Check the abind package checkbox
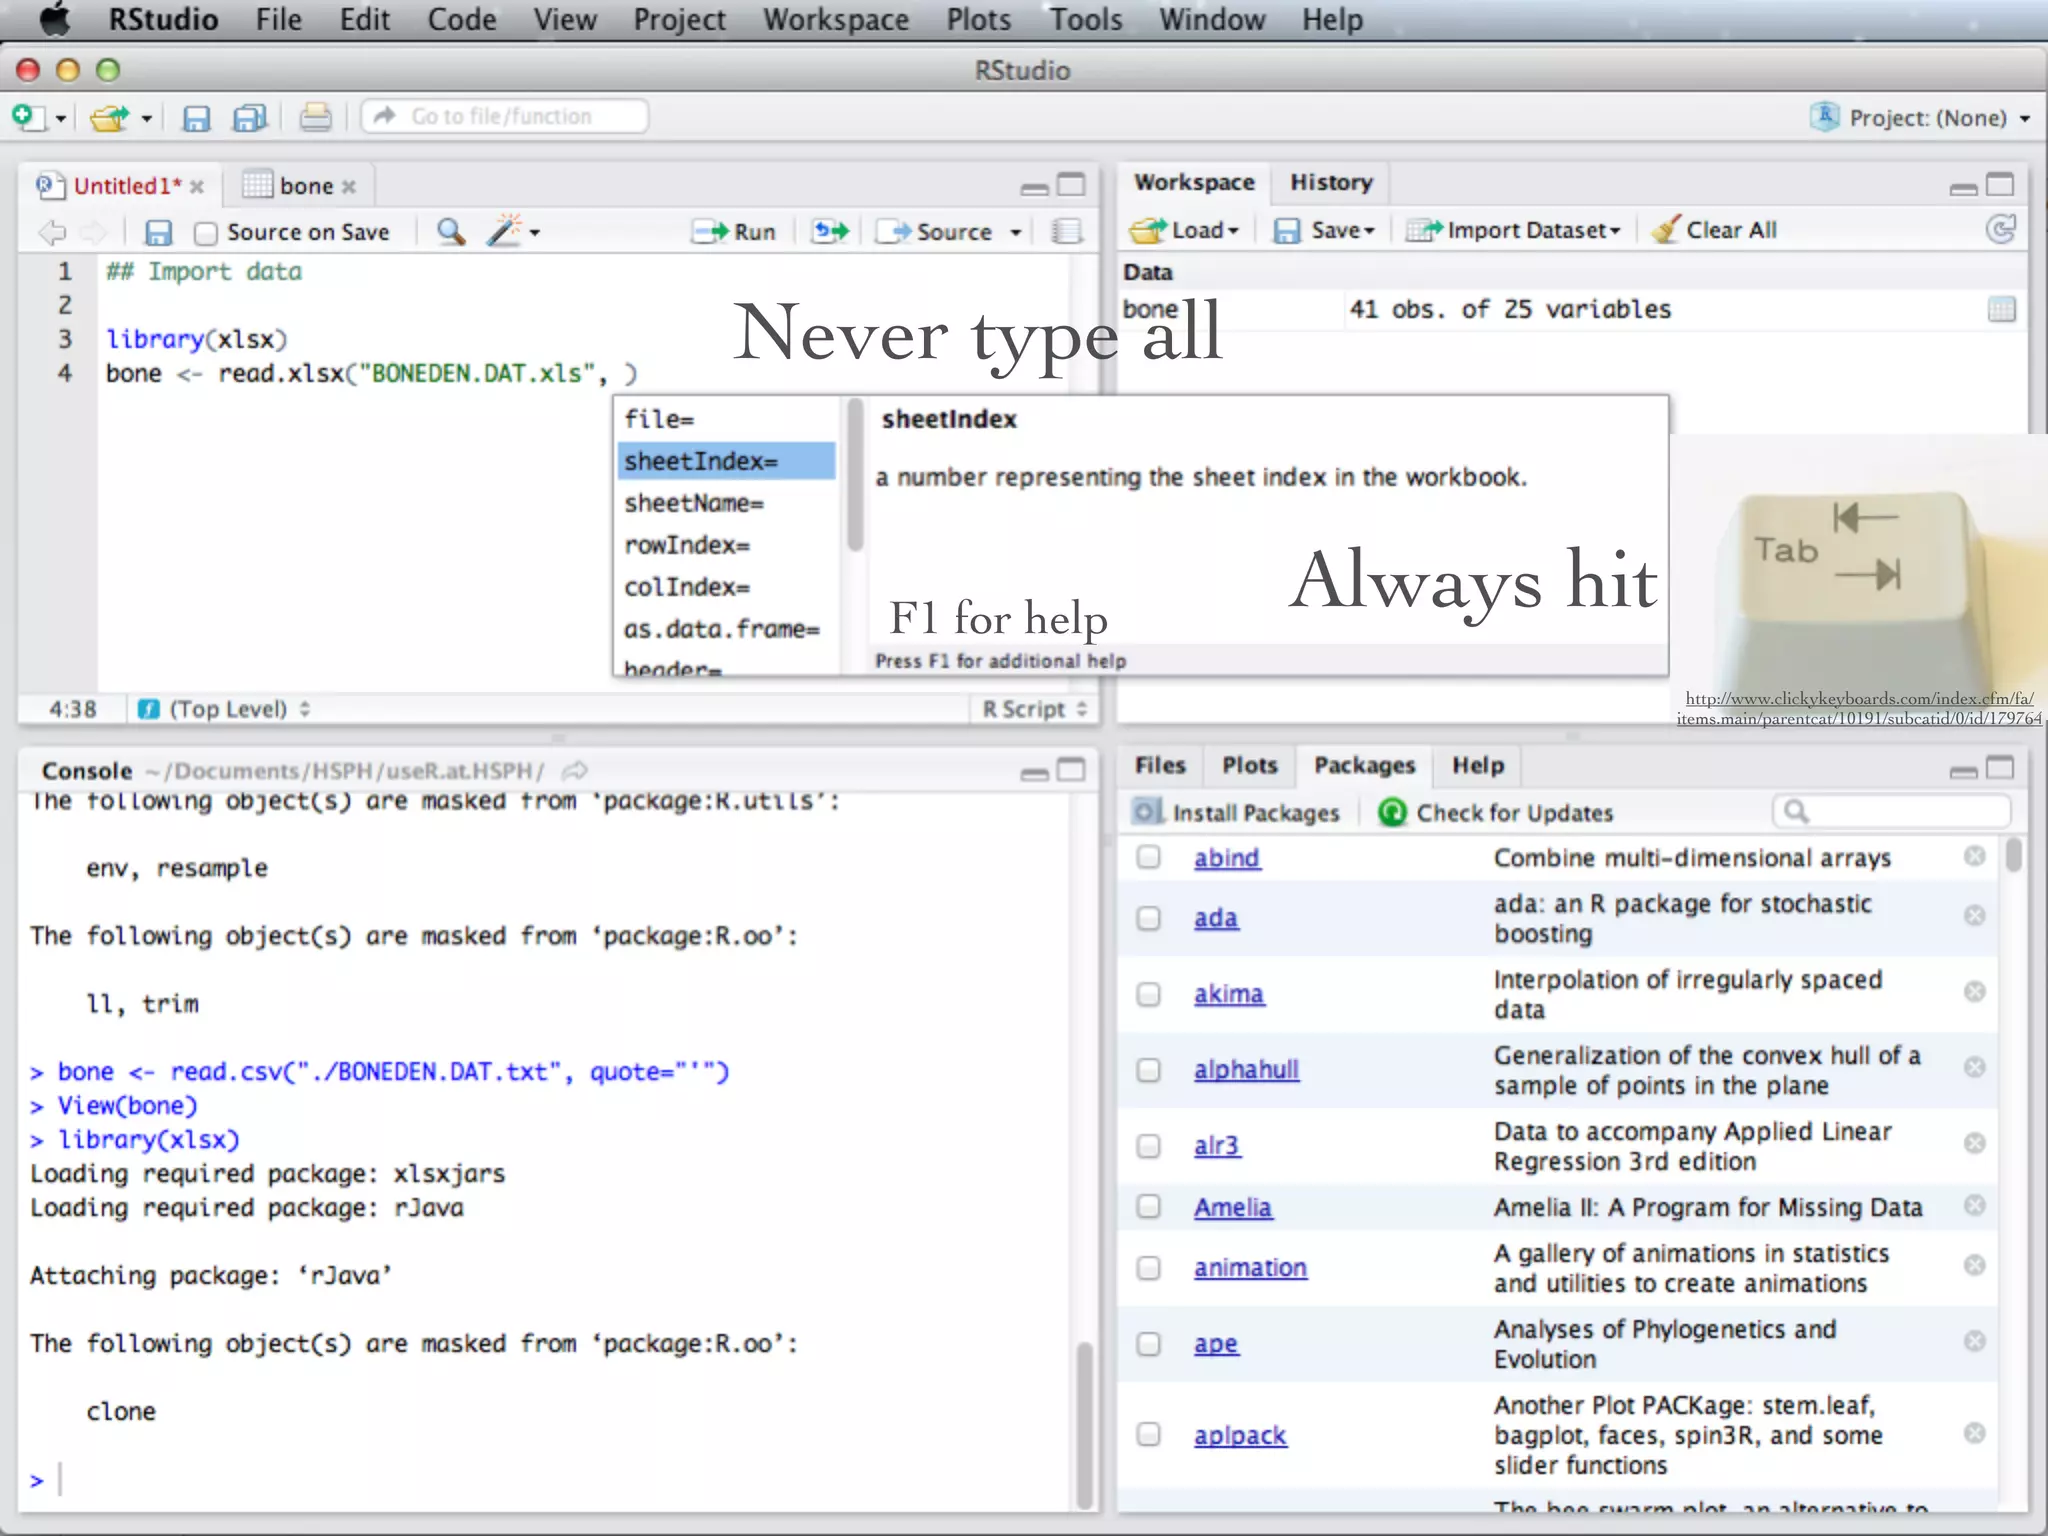Screen dimensions: 2048x1536 click(1148, 857)
